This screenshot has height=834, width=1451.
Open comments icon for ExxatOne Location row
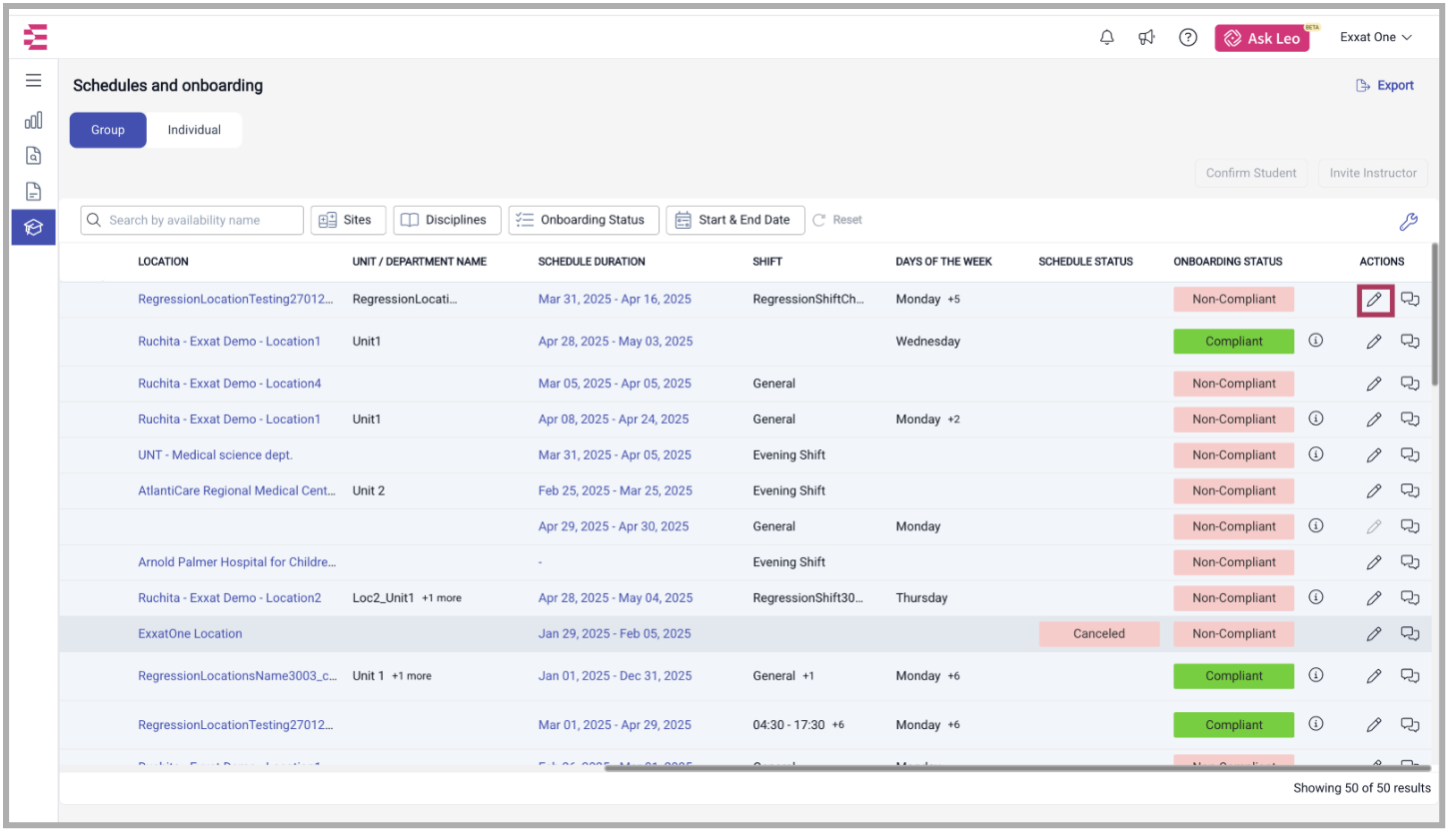pos(1410,634)
